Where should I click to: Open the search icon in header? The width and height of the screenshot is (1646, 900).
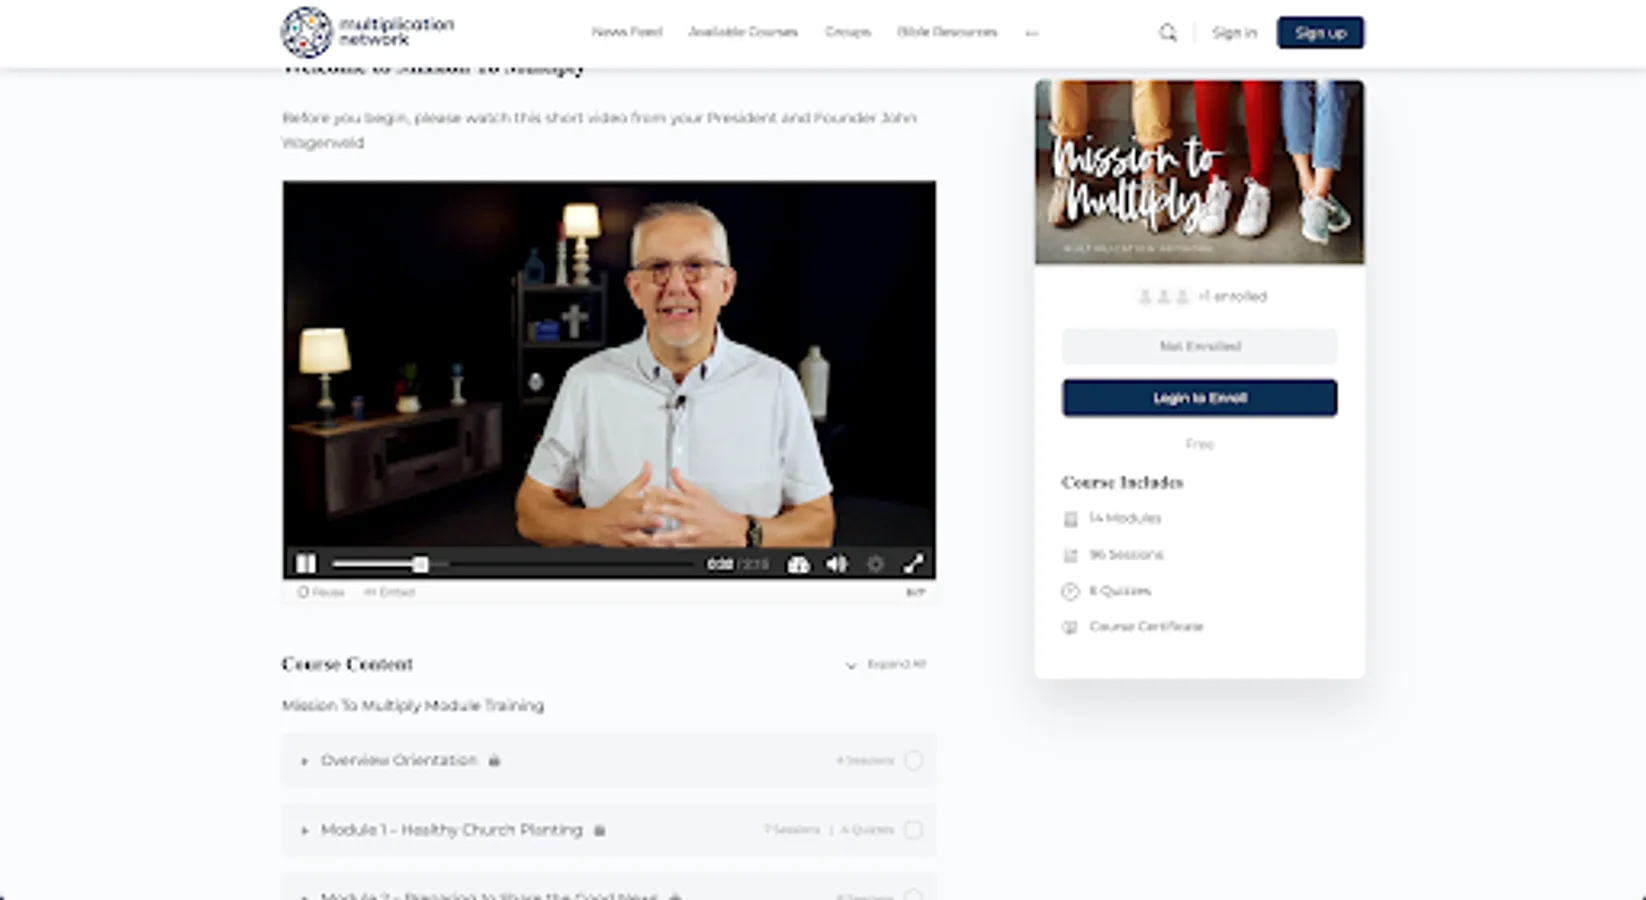point(1167,33)
